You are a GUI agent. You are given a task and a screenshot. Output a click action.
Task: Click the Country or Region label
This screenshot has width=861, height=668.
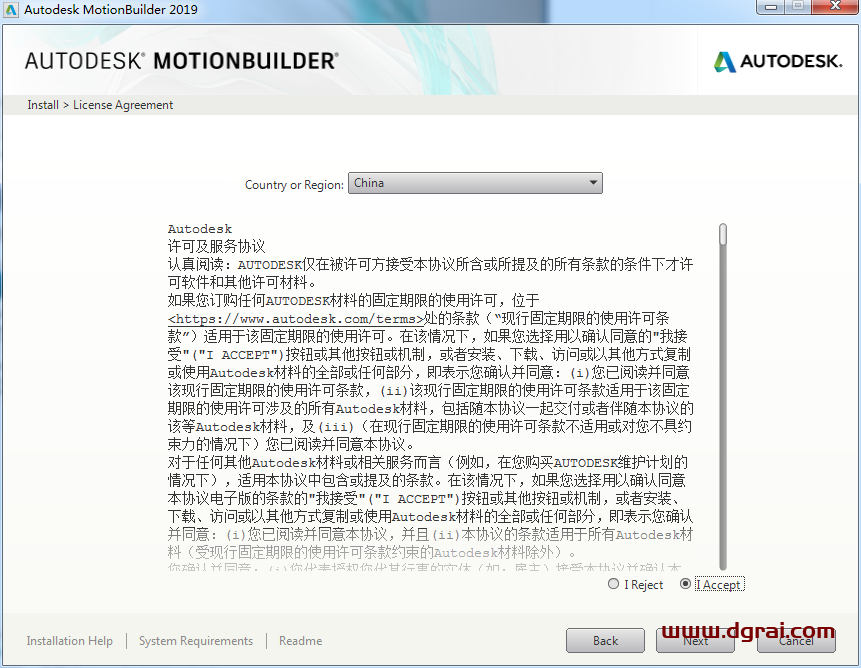coord(294,185)
